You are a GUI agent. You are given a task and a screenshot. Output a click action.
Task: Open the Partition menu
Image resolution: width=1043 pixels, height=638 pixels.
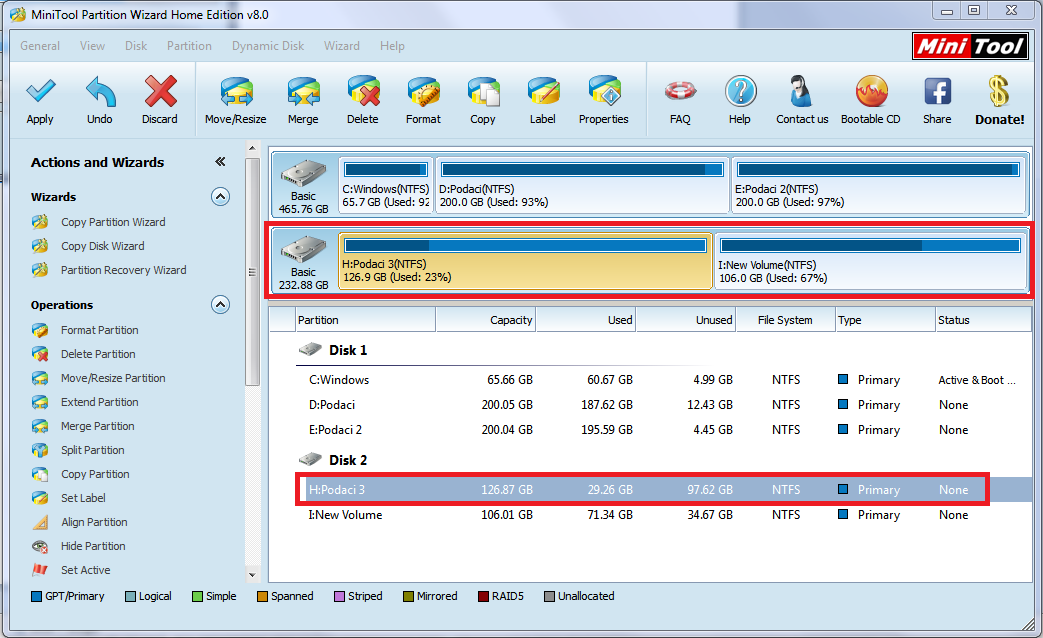coord(189,46)
